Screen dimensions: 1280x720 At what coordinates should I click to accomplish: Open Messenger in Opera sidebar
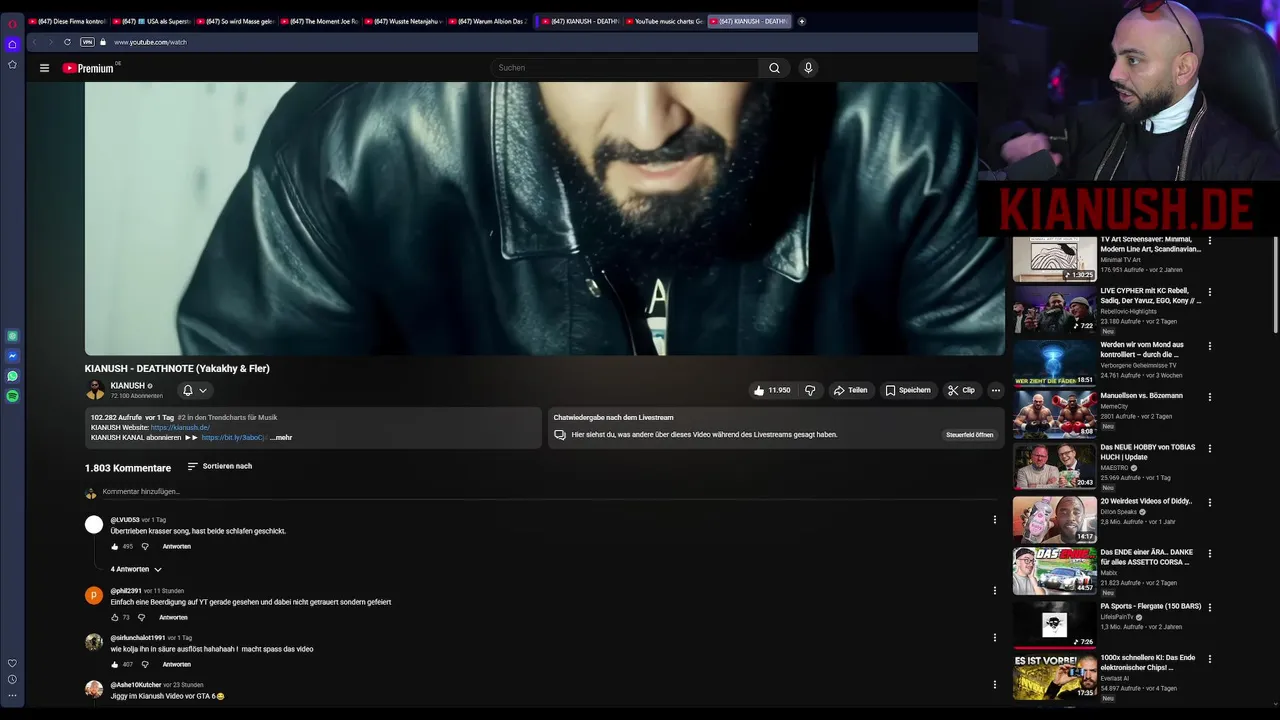(x=12, y=356)
